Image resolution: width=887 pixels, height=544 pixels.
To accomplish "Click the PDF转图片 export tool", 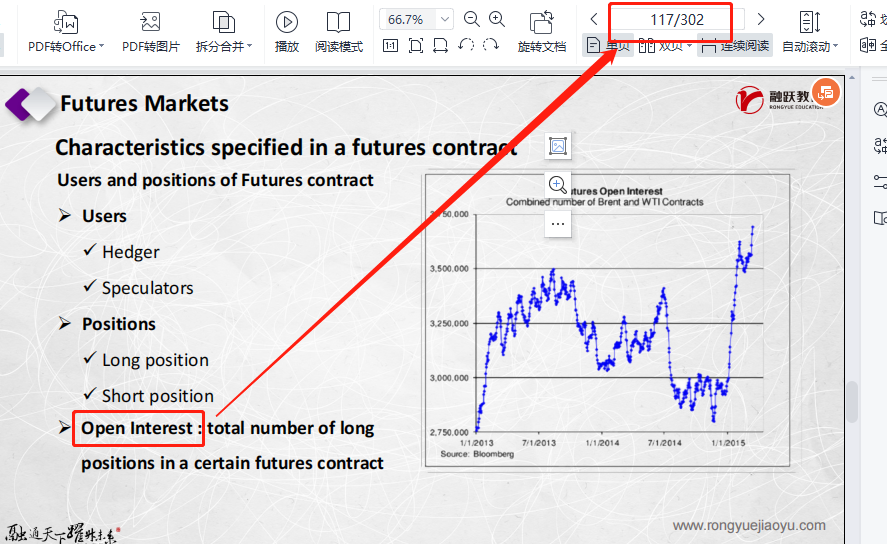I will point(150,31).
